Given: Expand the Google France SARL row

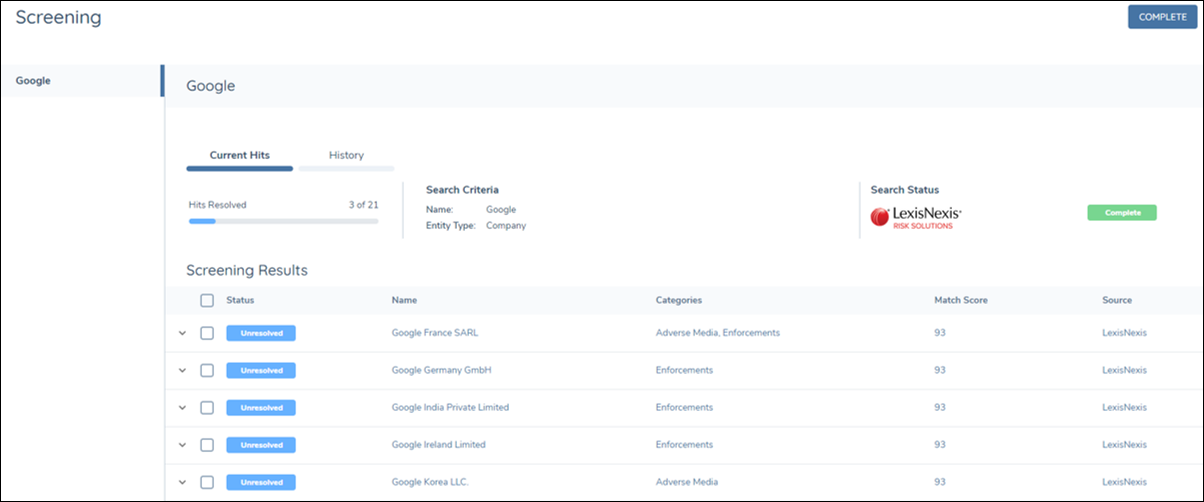Looking at the screenshot, I should tap(182, 333).
